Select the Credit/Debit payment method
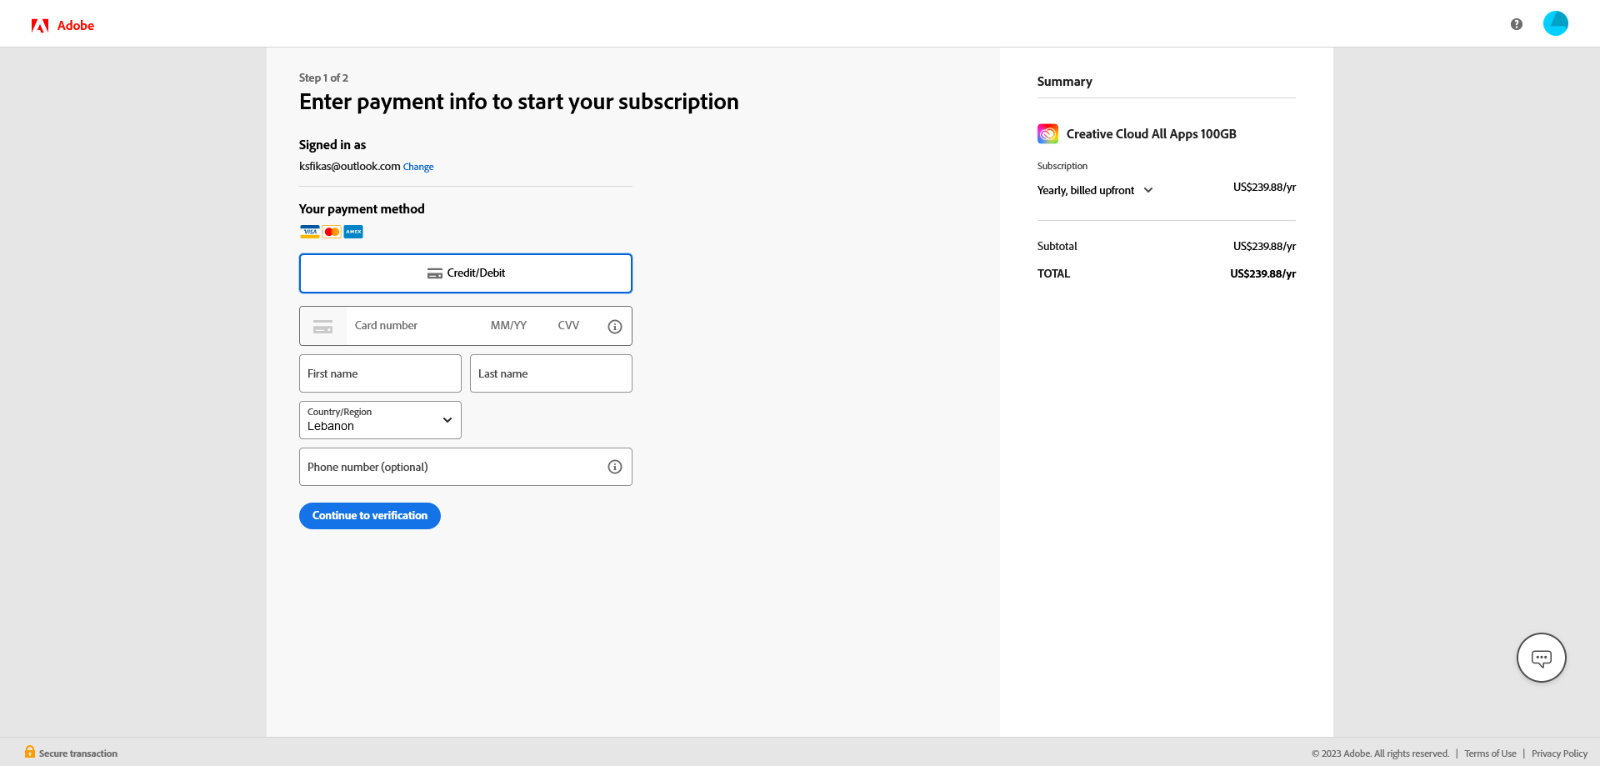The height and width of the screenshot is (766, 1600). click(x=466, y=273)
